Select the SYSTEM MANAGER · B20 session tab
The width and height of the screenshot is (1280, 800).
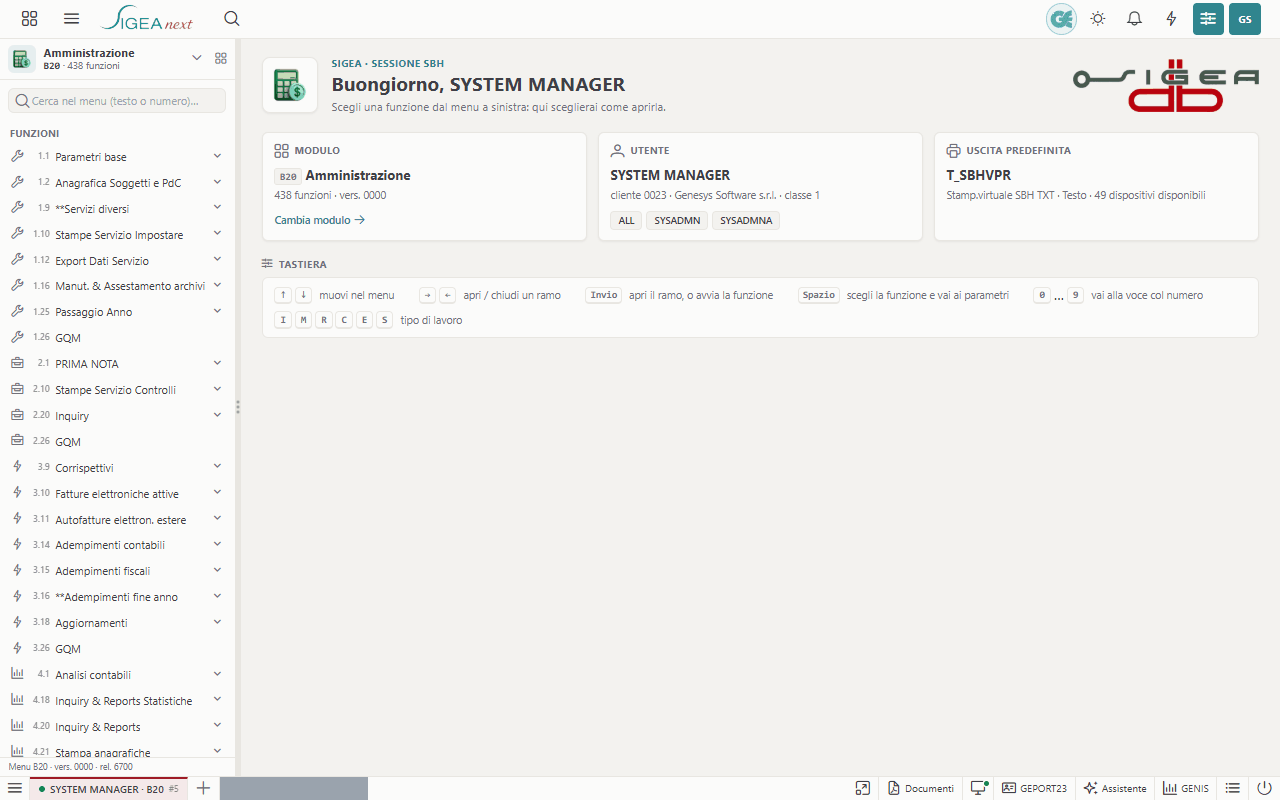(109, 789)
